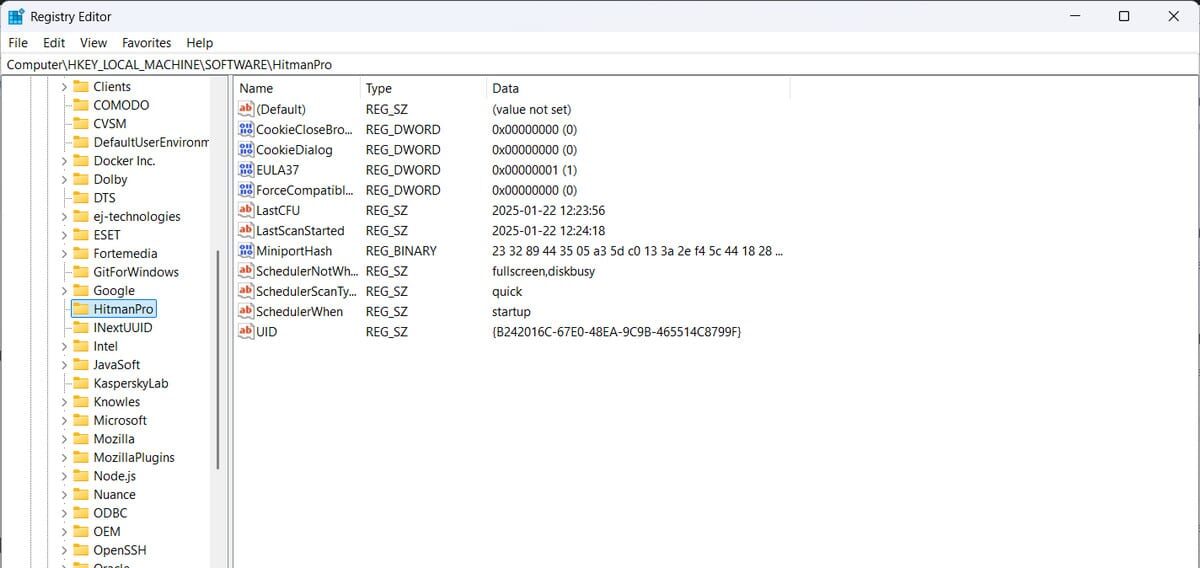This screenshot has width=1200, height=568.
Task: Sort values by the Data column header
Action: coord(638,88)
